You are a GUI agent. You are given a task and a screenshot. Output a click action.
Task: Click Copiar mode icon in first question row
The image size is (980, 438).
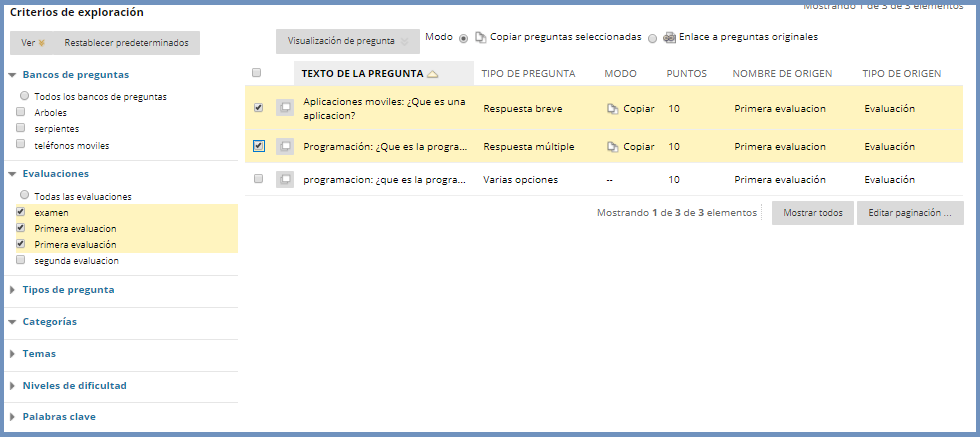pos(613,108)
